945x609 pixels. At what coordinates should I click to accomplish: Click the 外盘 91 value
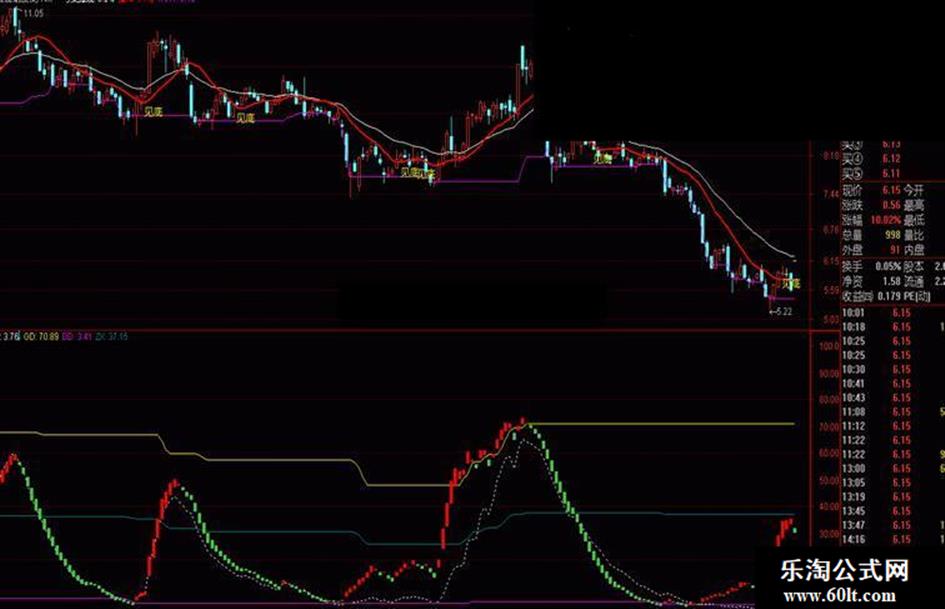pyautogui.click(x=894, y=250)
